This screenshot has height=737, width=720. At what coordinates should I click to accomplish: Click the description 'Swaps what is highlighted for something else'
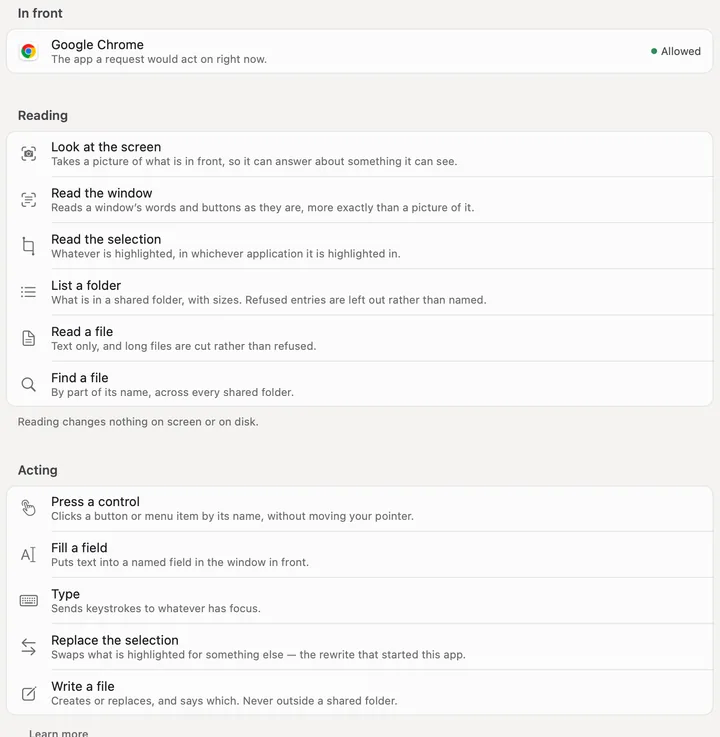click(x=258, y=655)
